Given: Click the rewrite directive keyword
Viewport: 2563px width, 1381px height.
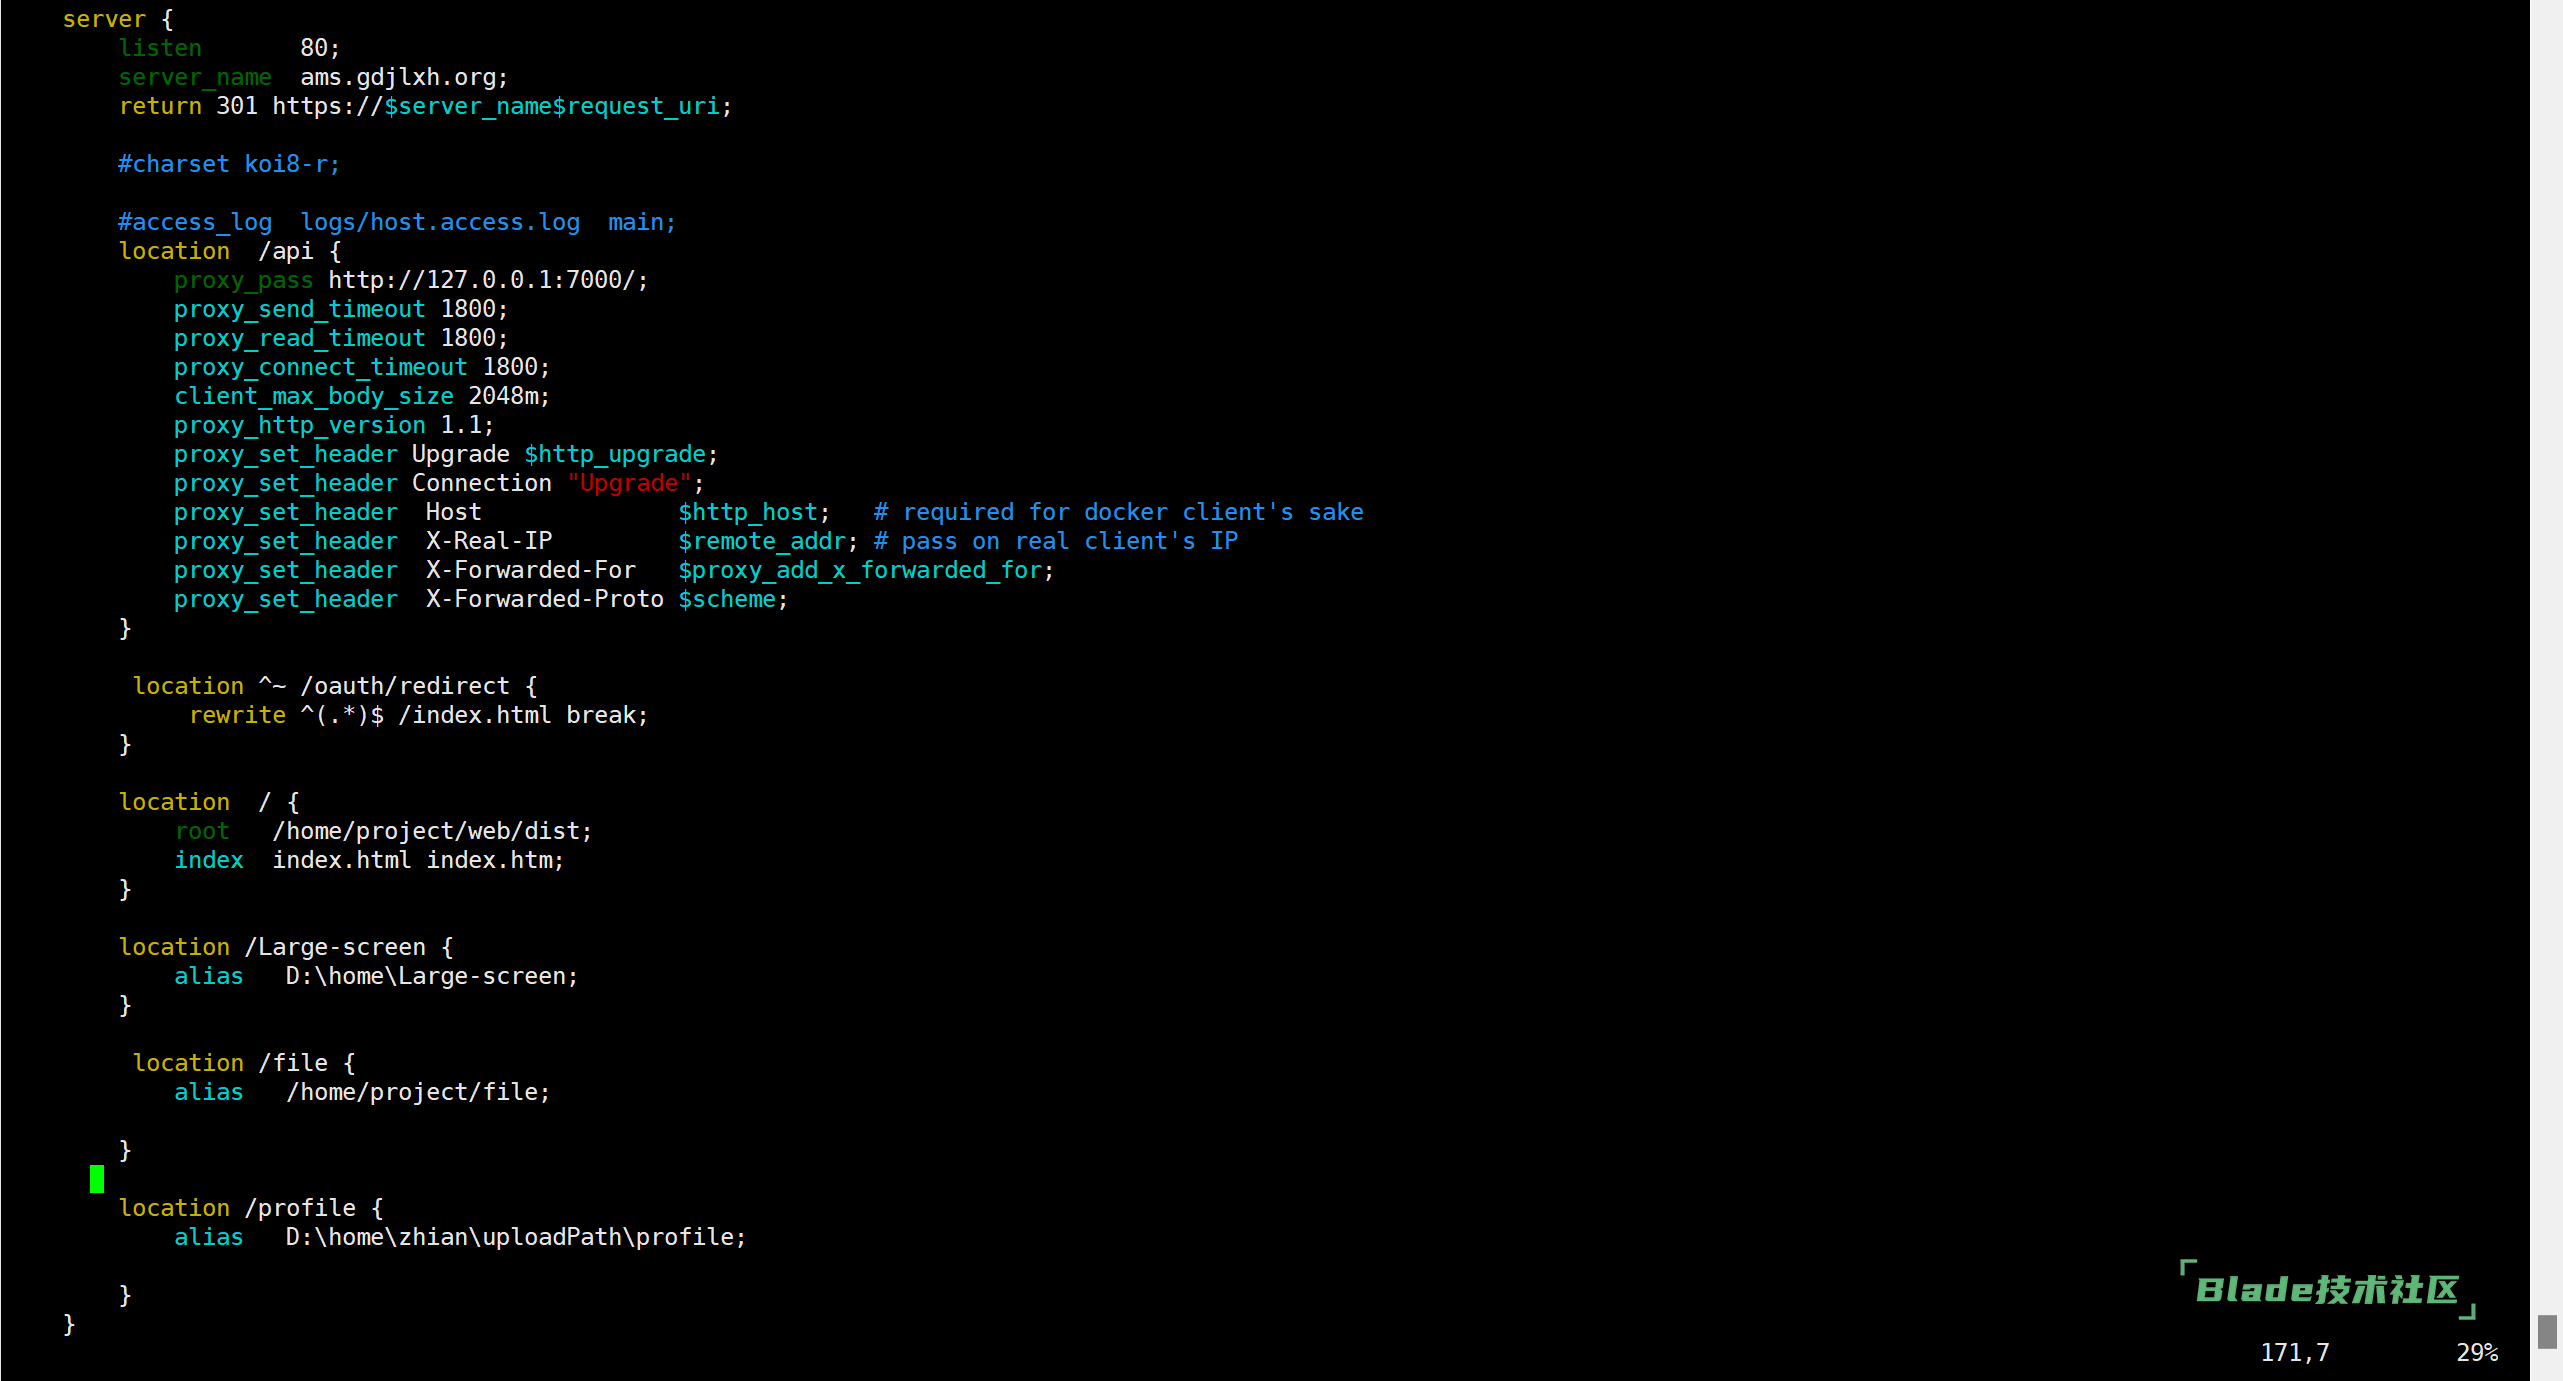Looking at the screenshot, I should point(237,715).
